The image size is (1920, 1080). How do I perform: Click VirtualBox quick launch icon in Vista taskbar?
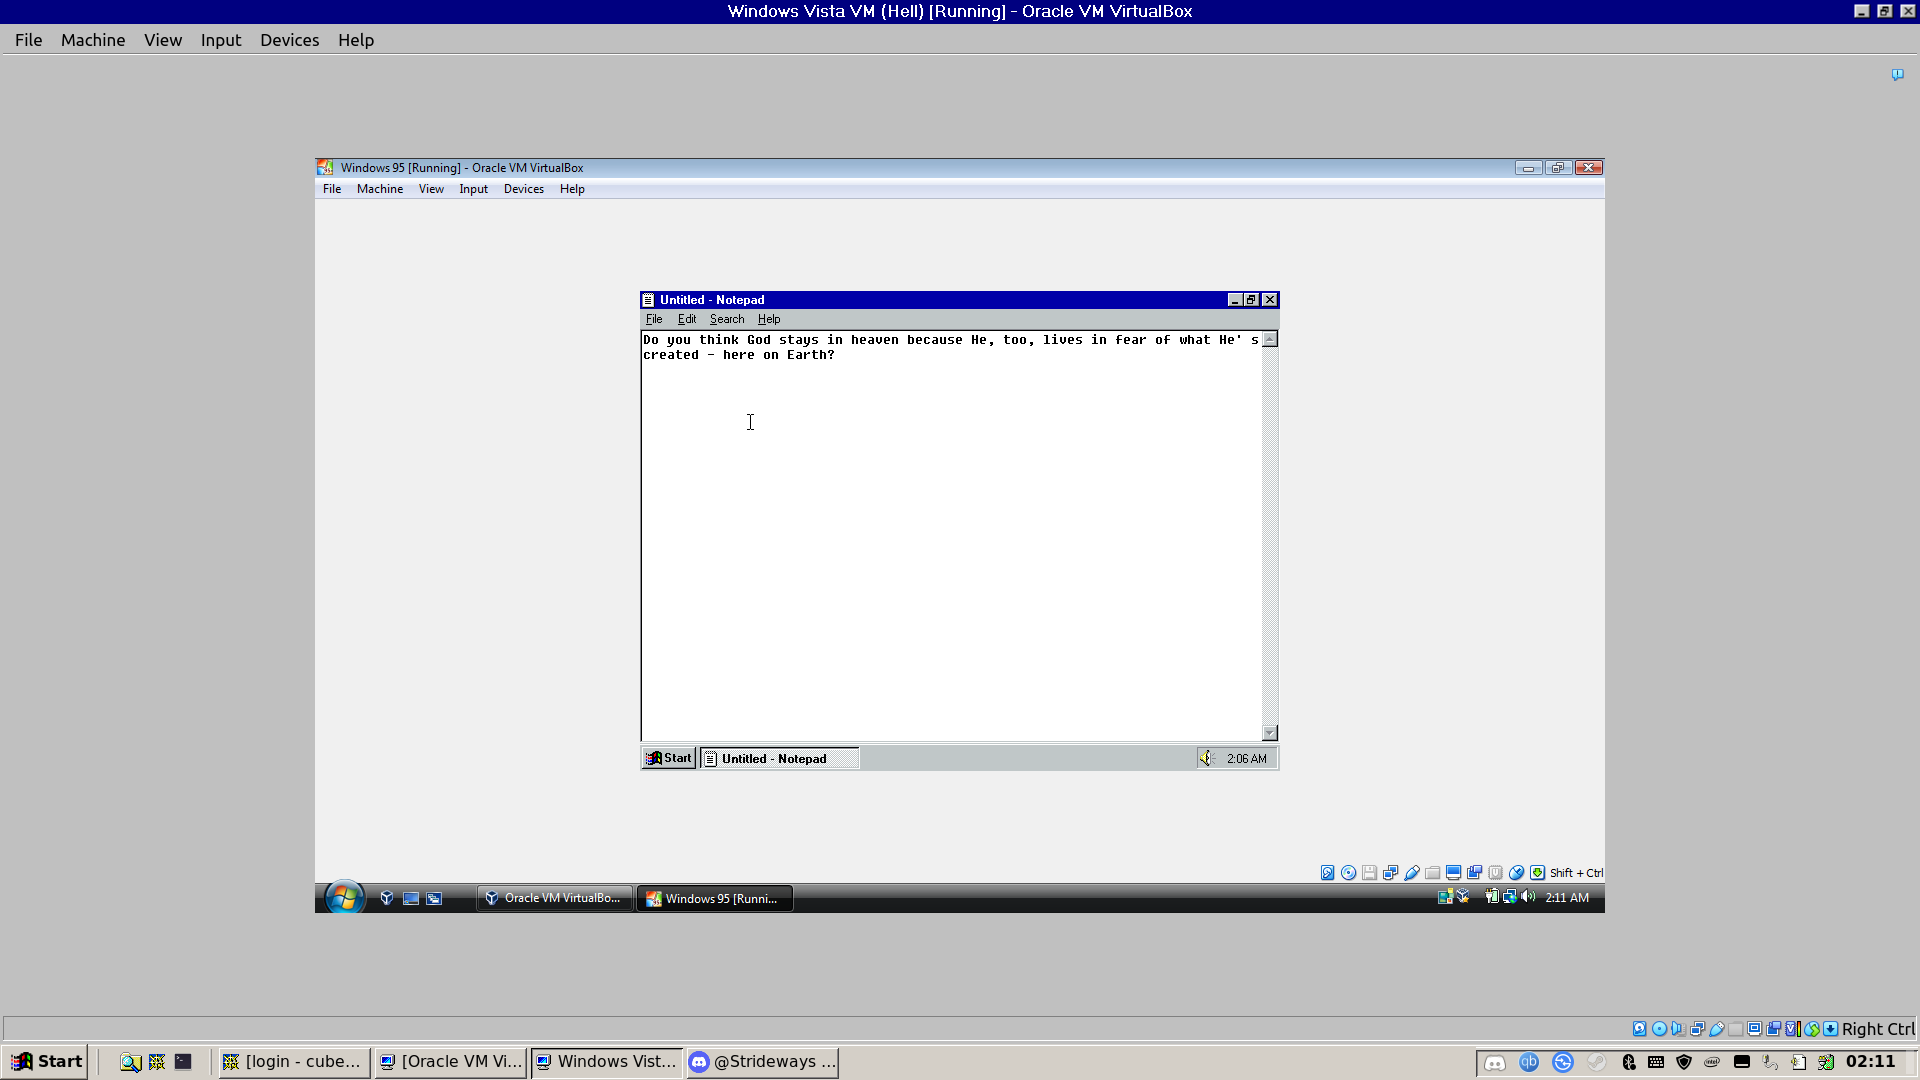pyautogui.click(x=387, y=898)
